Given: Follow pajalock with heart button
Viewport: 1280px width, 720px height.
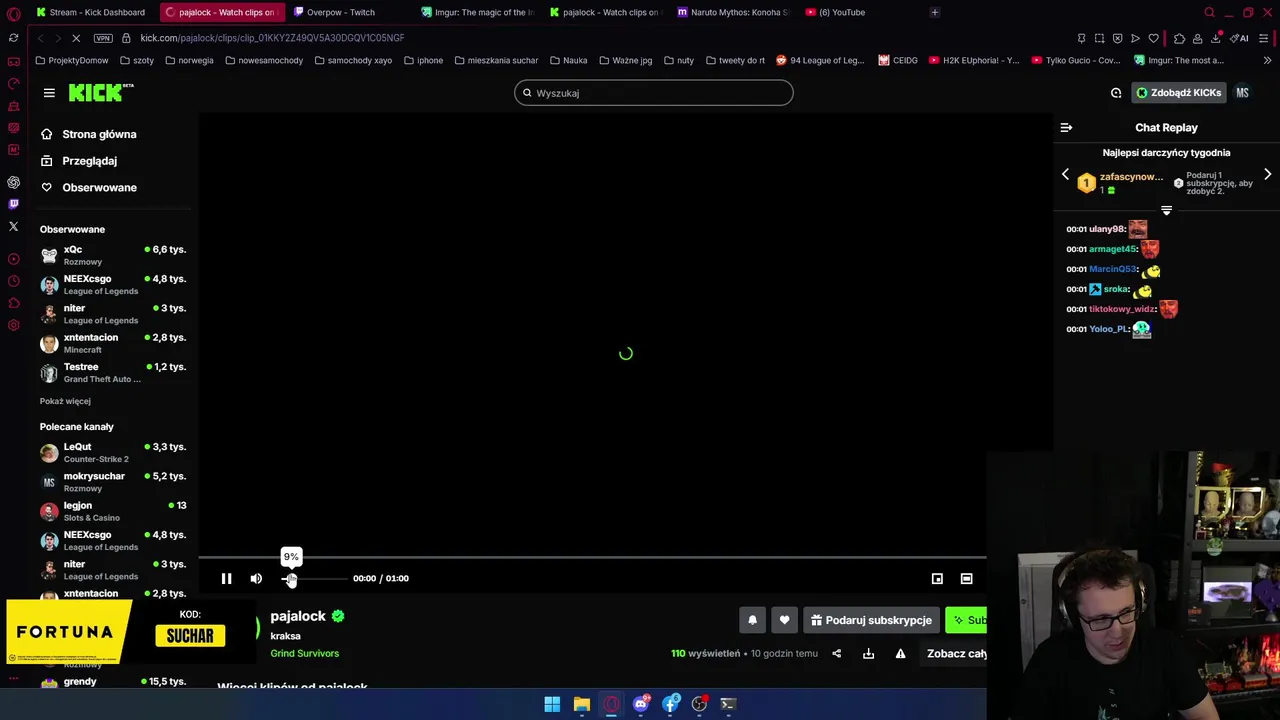Looking at the screenshot, I should 784,620.
